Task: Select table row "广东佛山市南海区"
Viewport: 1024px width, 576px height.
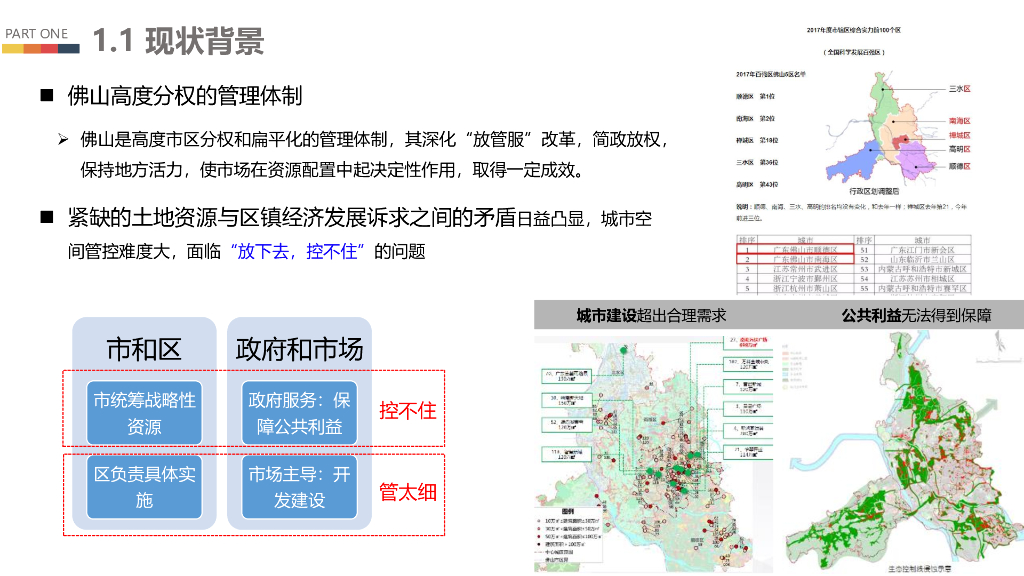Action: (795, 259)
